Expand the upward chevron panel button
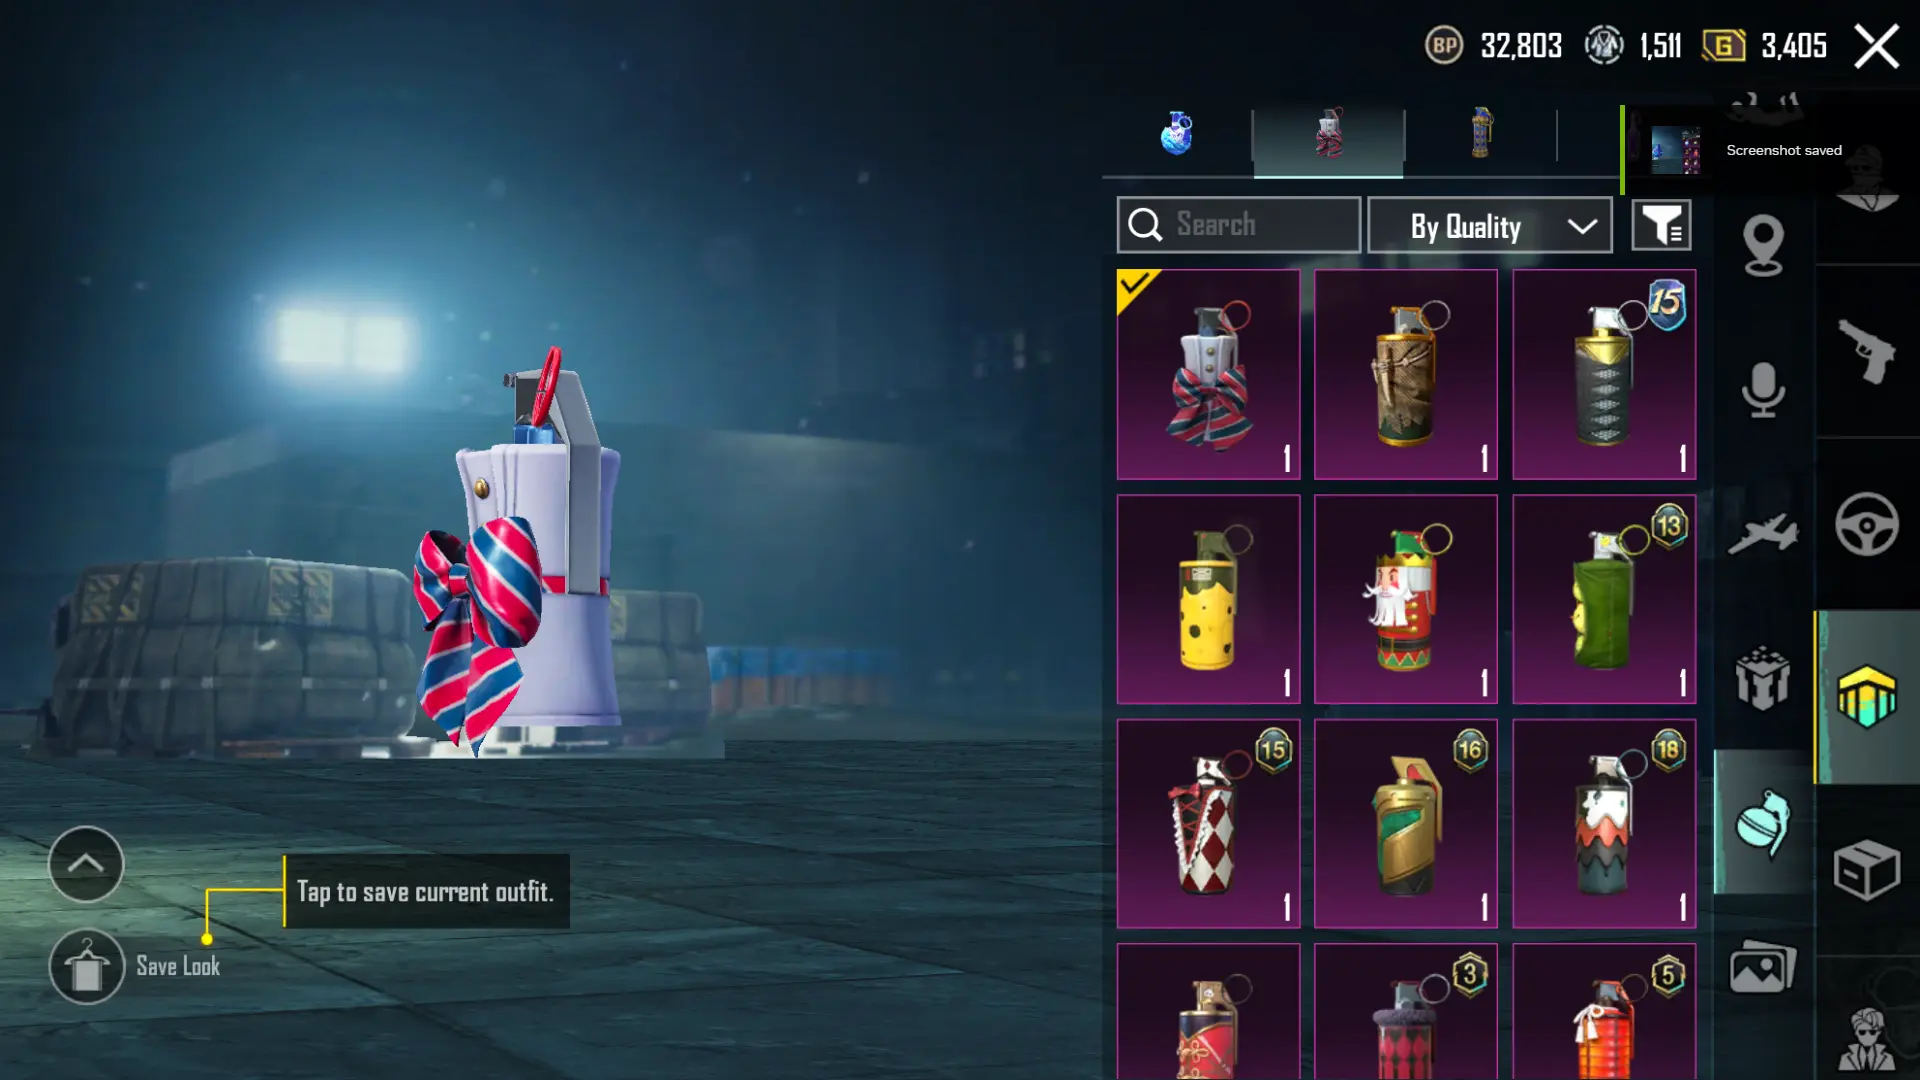Viewport: 1920px width, 1080px height. [86, 864]
